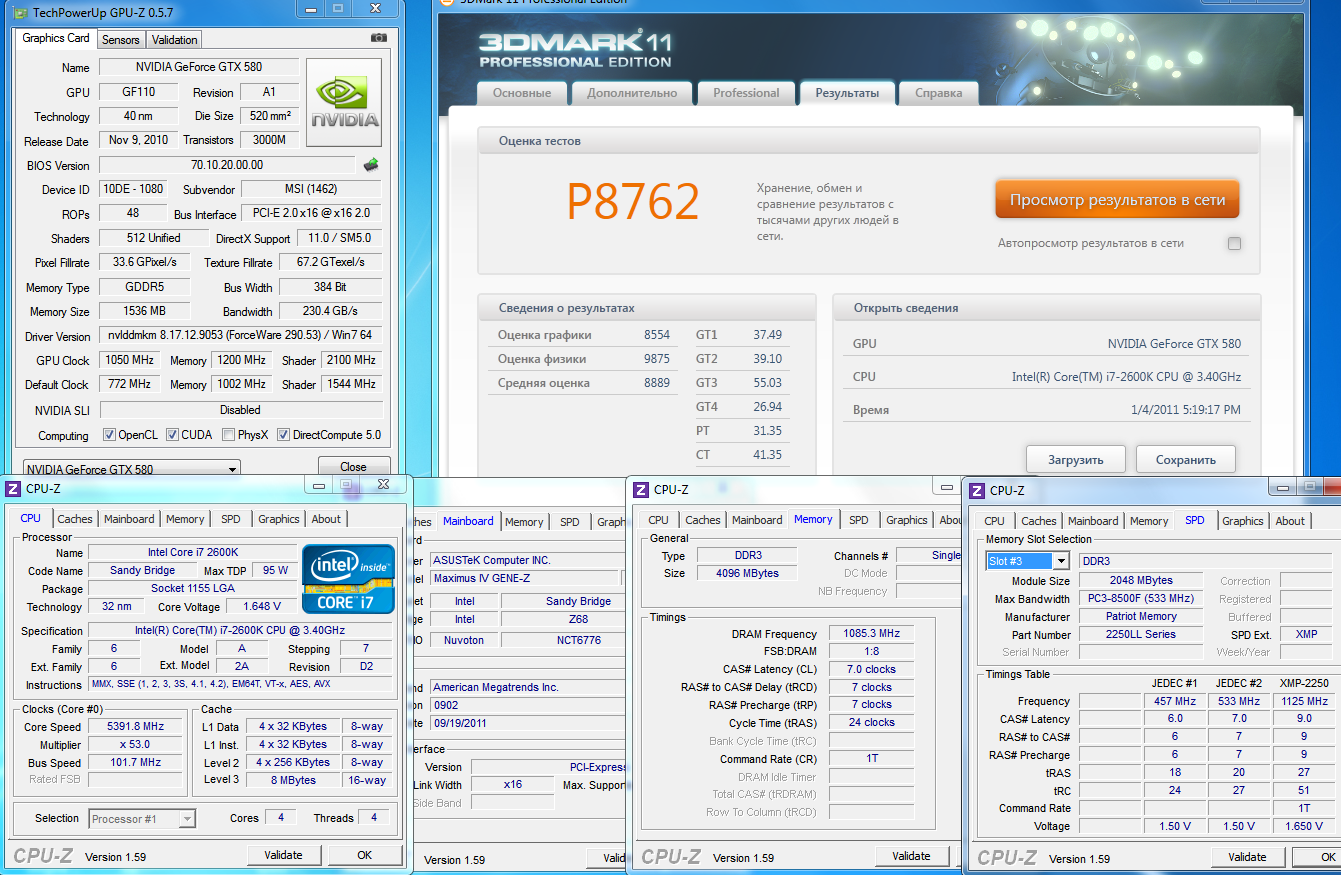
Task: Toggle the OpenCL checkbox in GPU-Z
Action: click(x=110, y=435)
